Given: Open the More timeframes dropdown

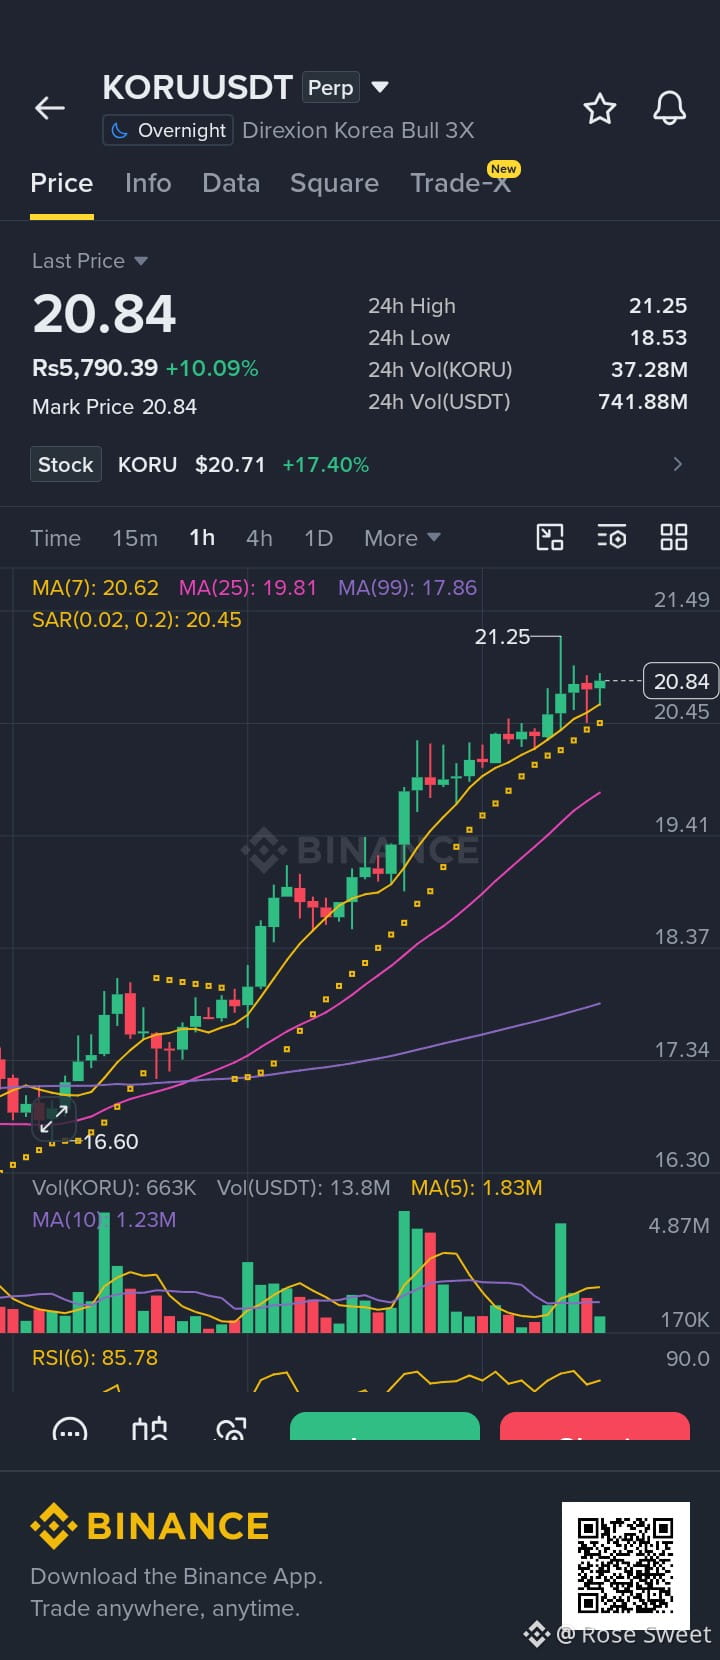Looking at the screenshot, I should (x=402, y=538).
